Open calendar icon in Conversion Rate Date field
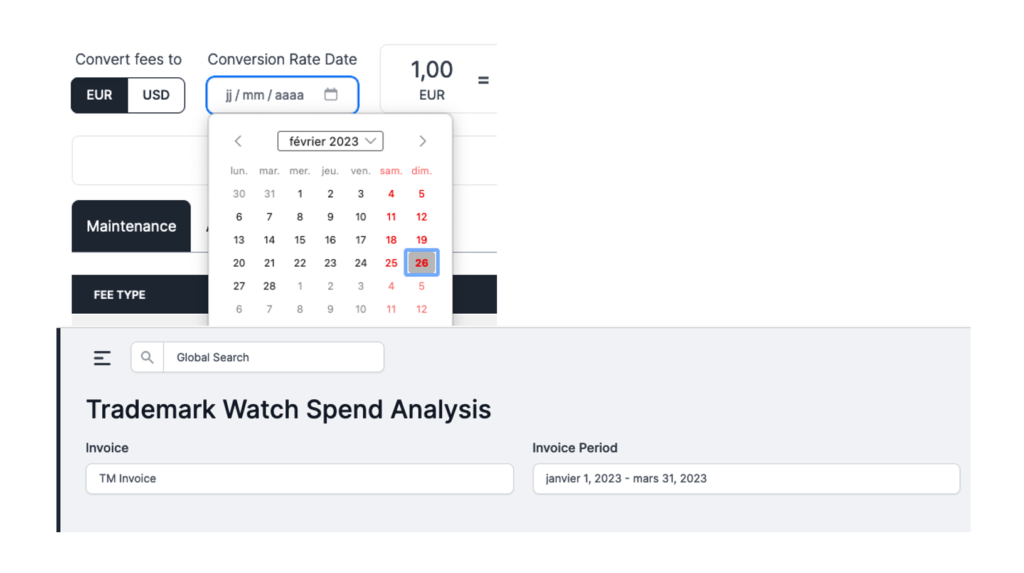Image resolution: width=1024 pixels, height=573 pixels. coord(331,94)
